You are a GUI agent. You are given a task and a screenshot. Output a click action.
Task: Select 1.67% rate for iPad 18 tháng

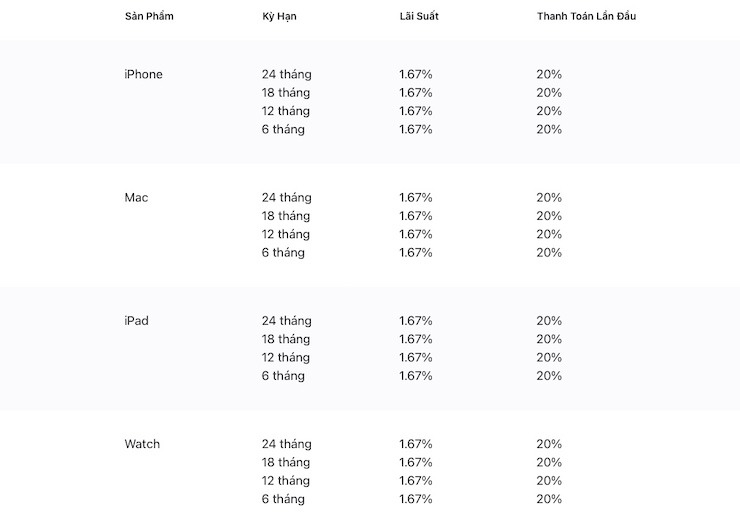(415, 339)
